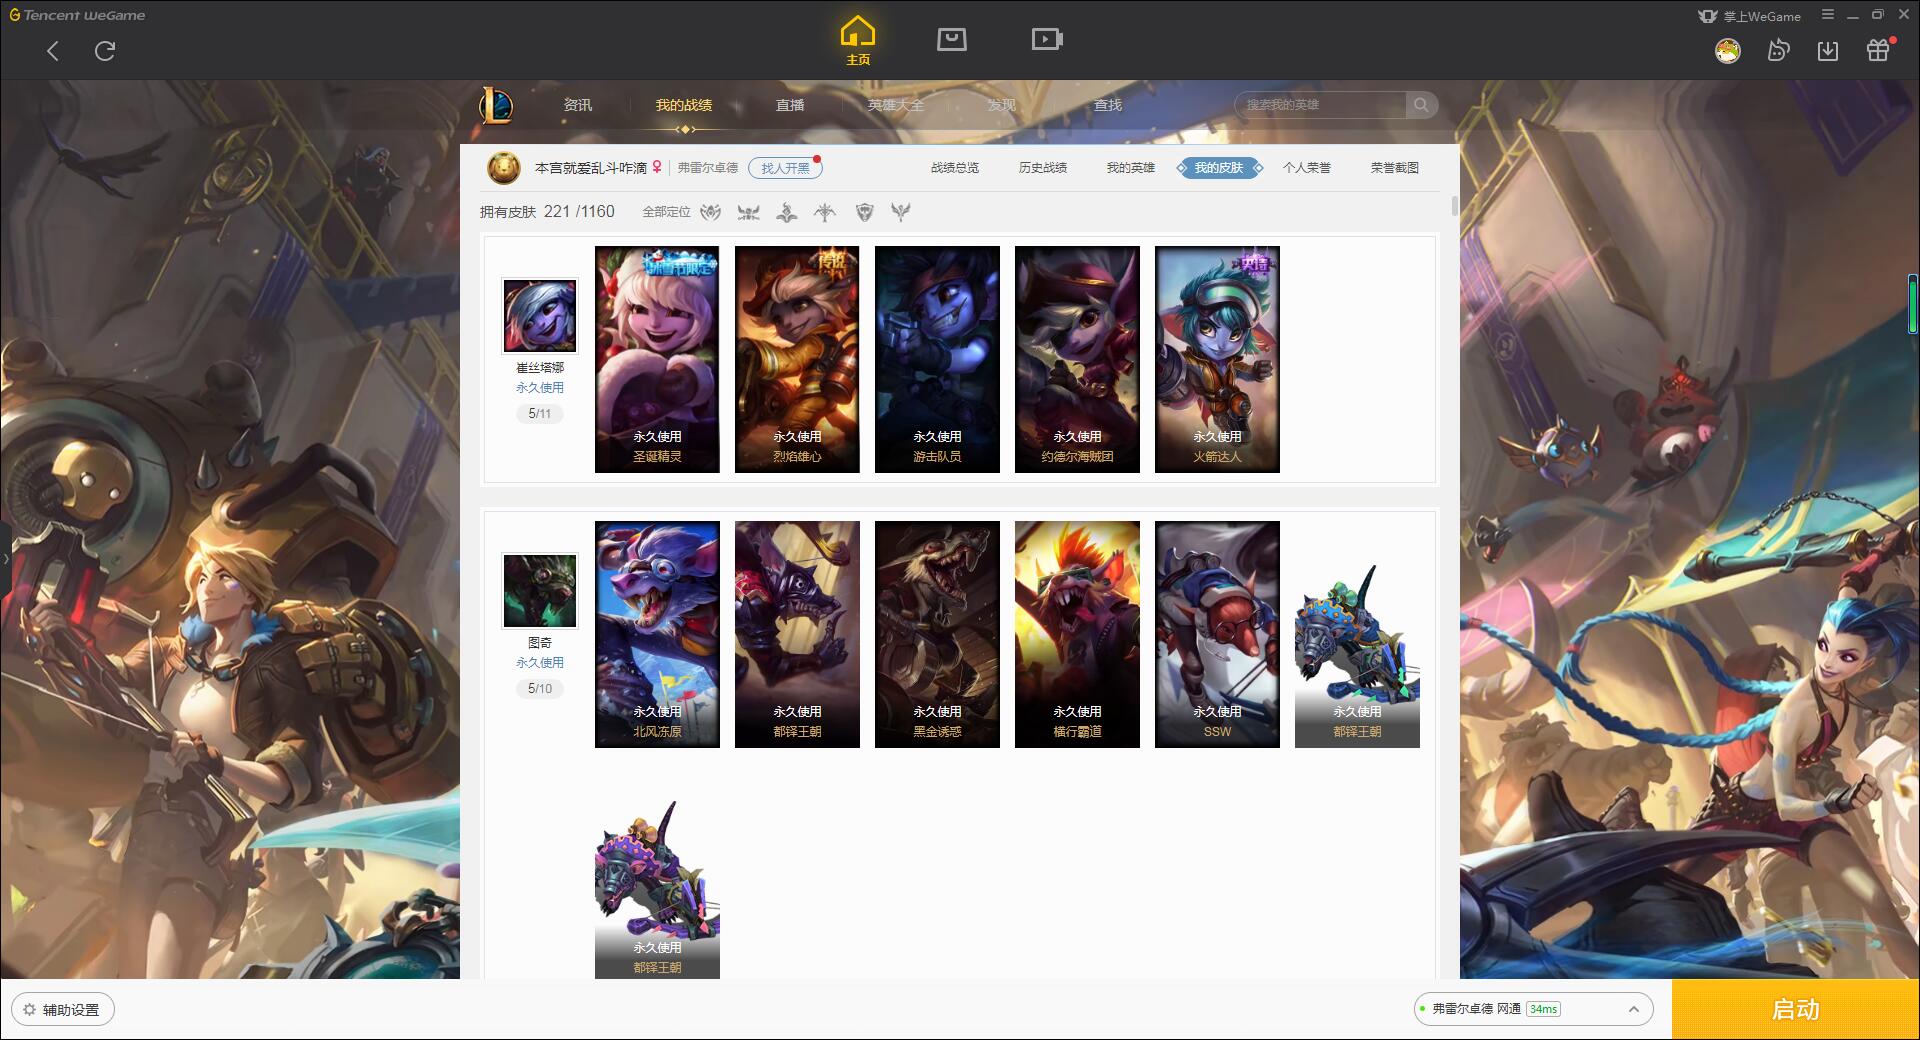The image size is (1920, 1040).
Task: Click the Tencent WeGame title logo
Action: [77, 15]
